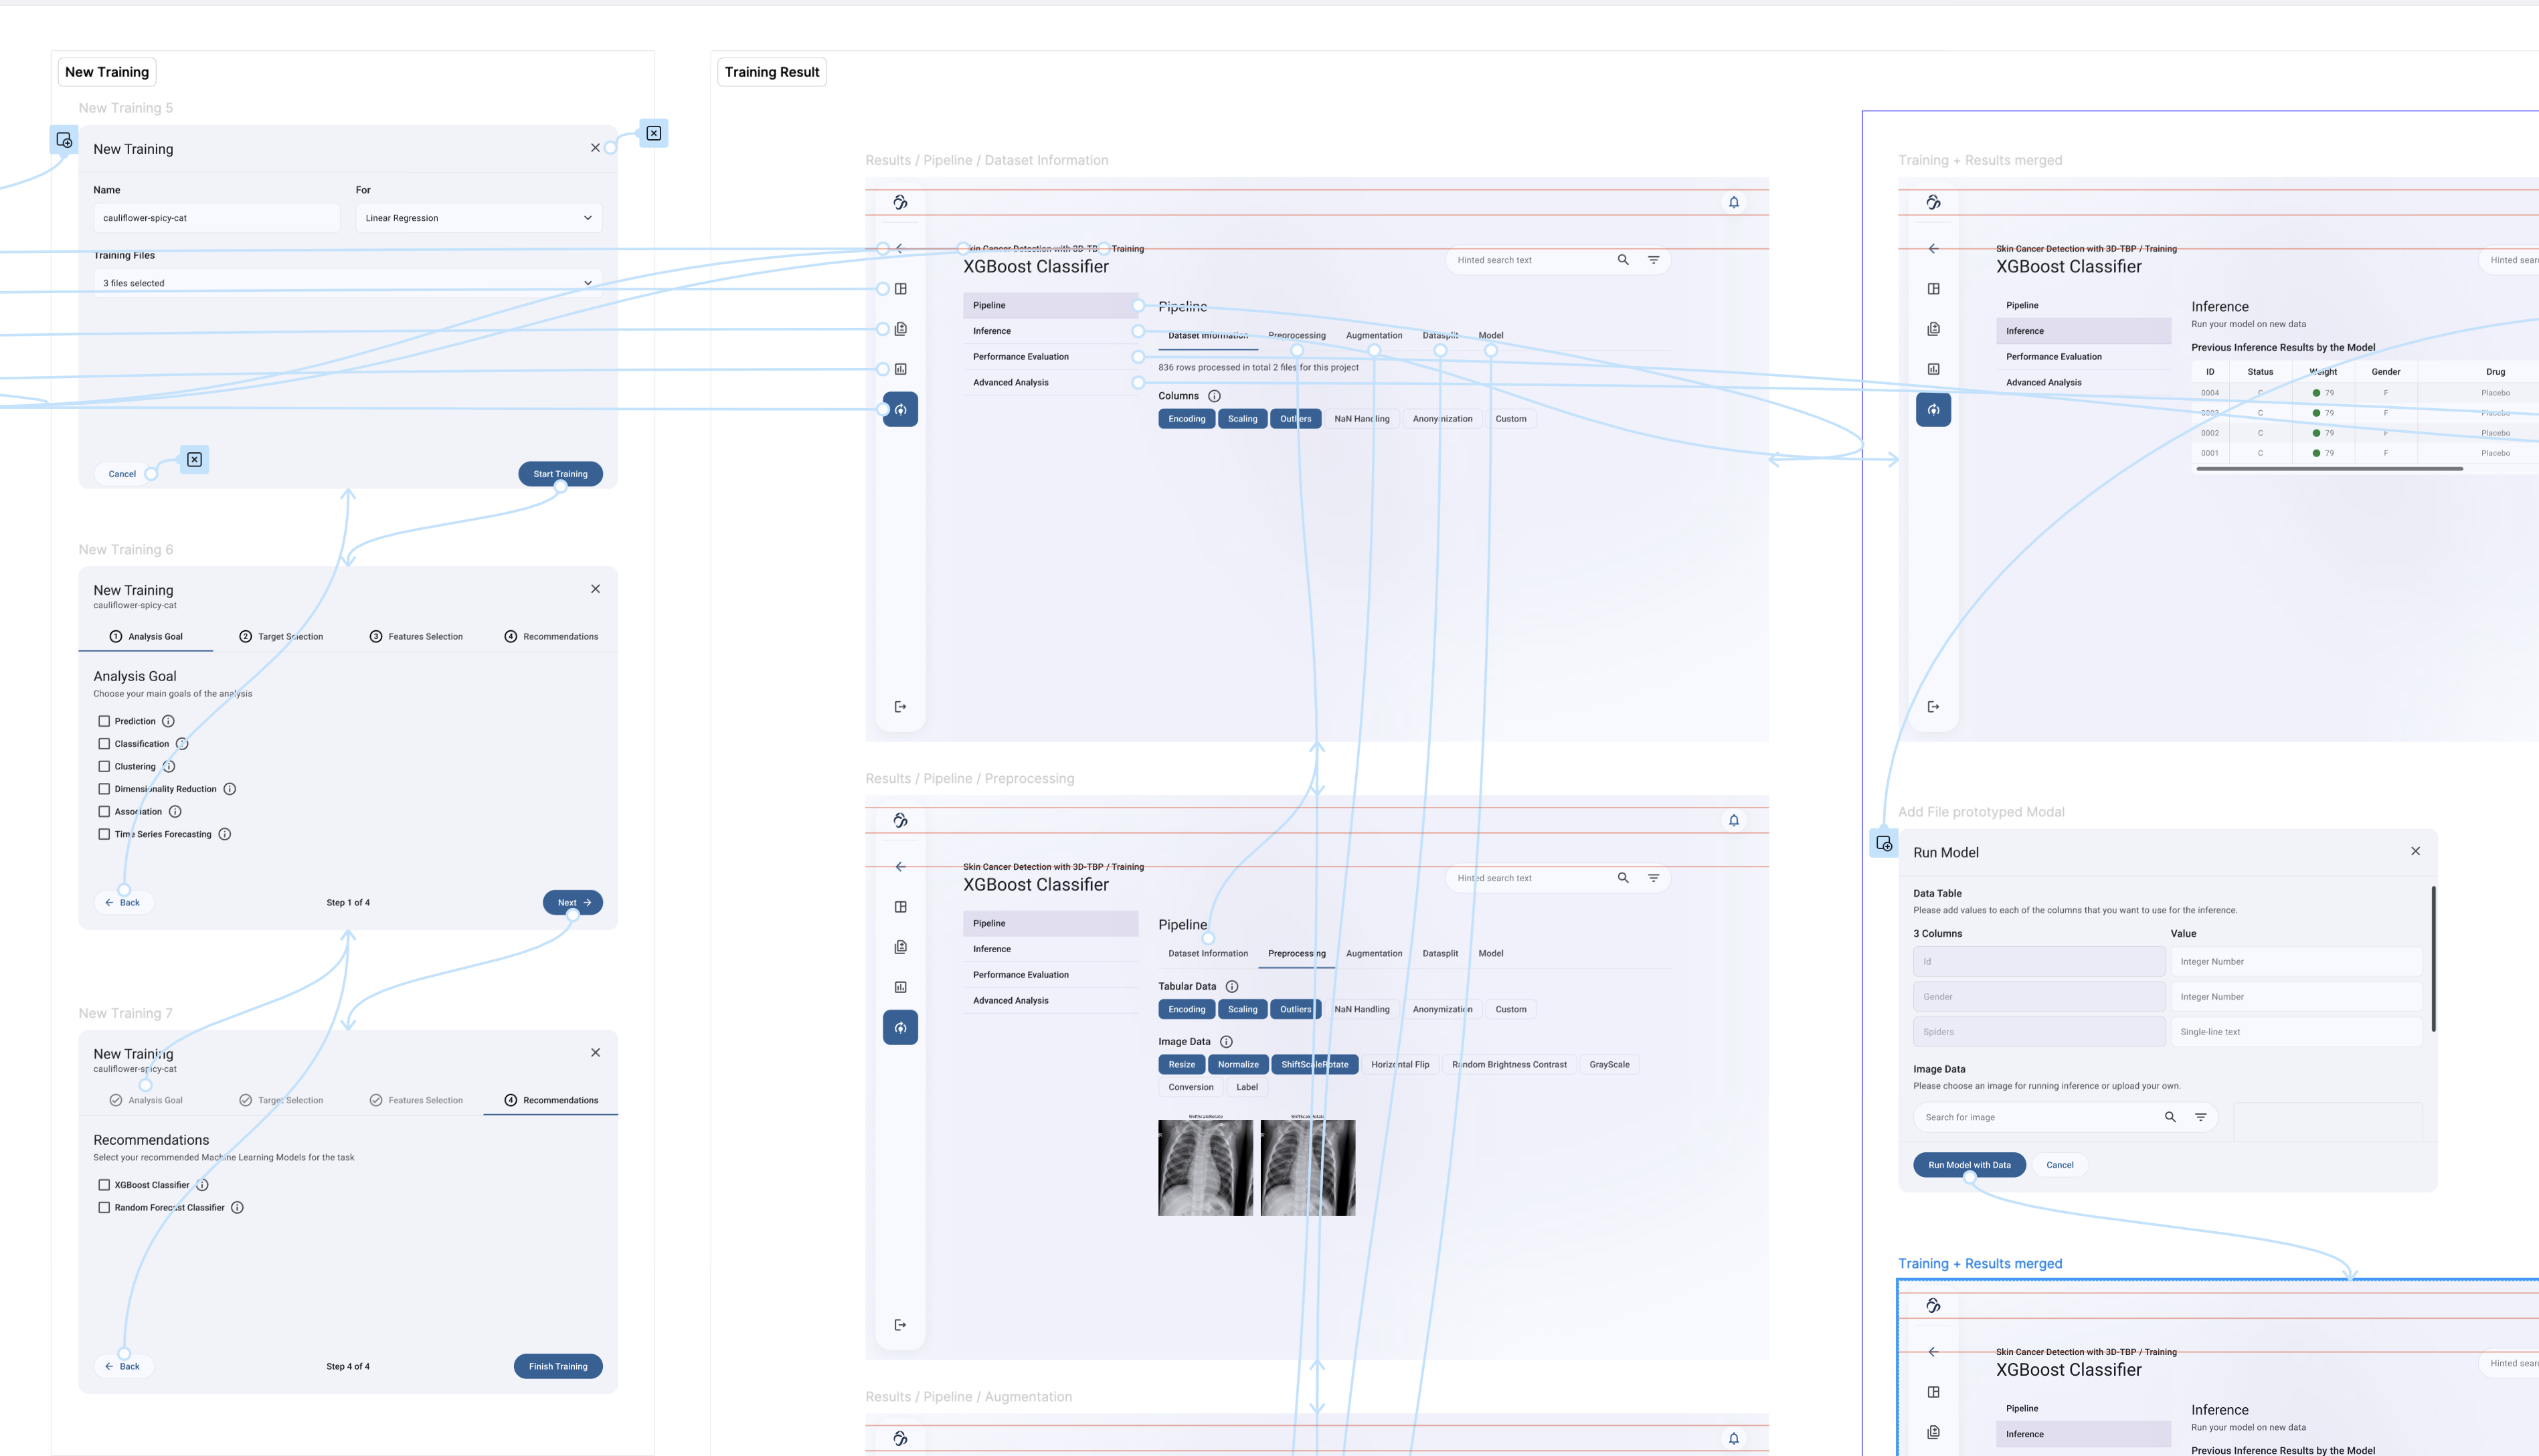
Task: Click filter icon in Preprocessing search bar
Action: click(1653, 878)
